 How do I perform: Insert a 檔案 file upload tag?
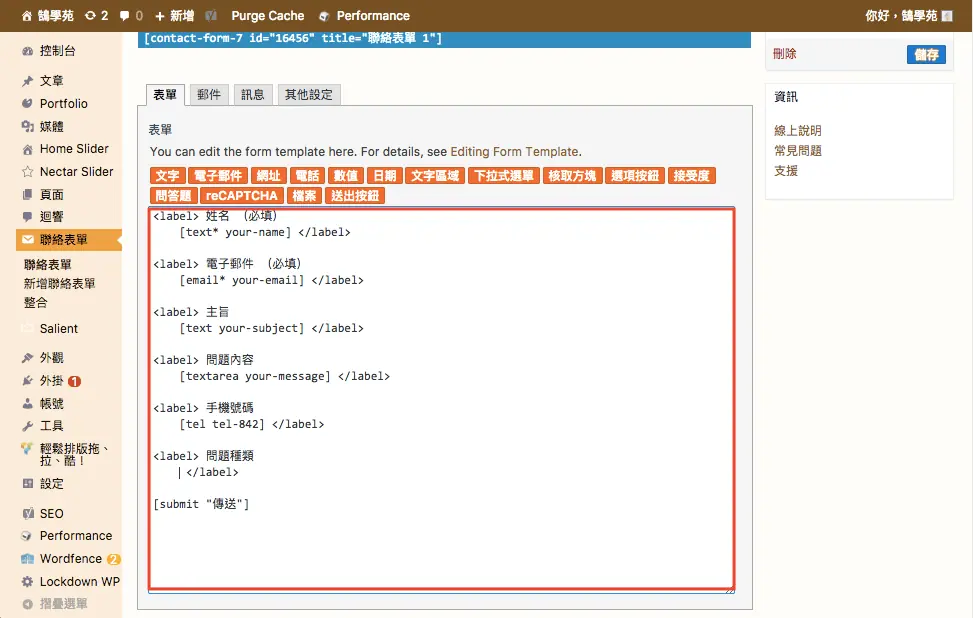click(x=304, y=196)
